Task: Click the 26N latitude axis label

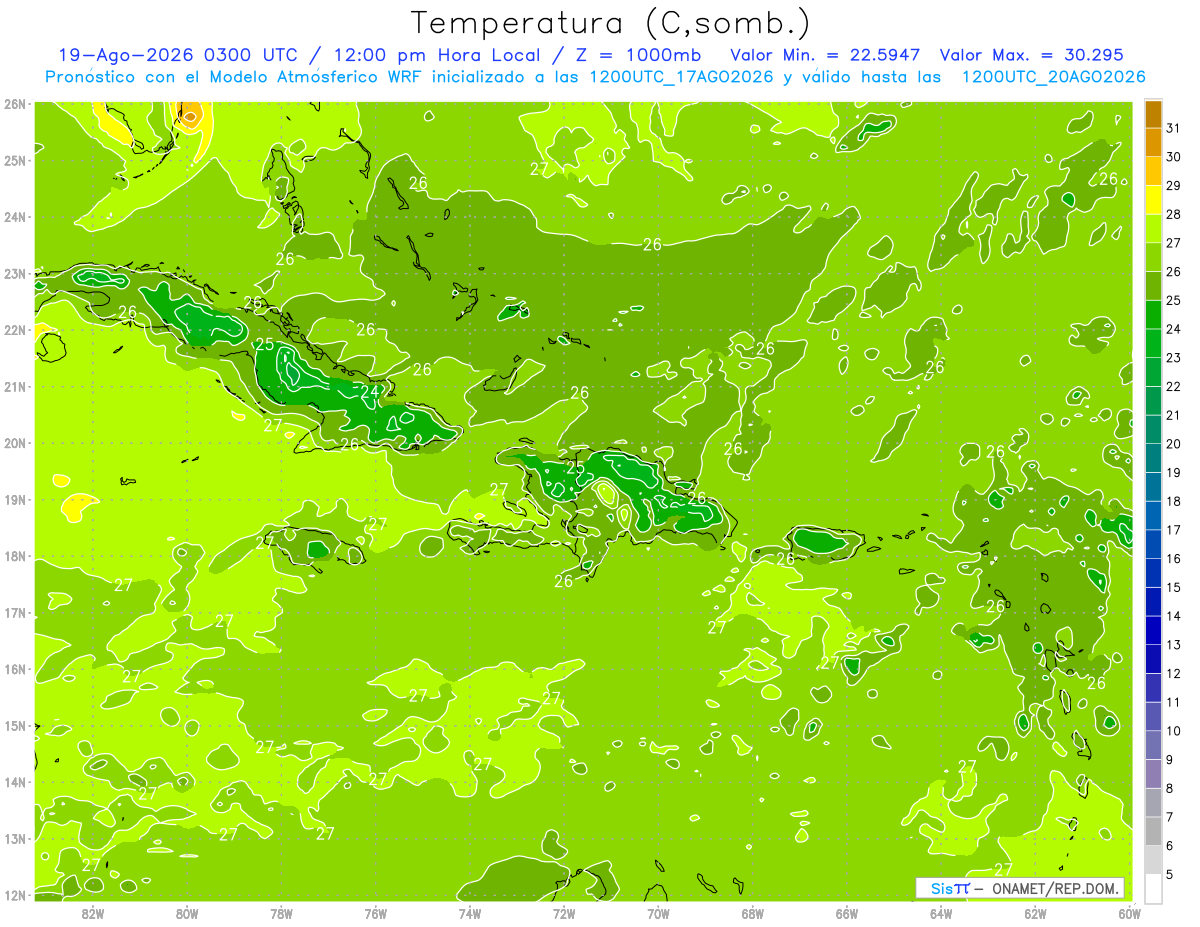Action: [15, 104]
